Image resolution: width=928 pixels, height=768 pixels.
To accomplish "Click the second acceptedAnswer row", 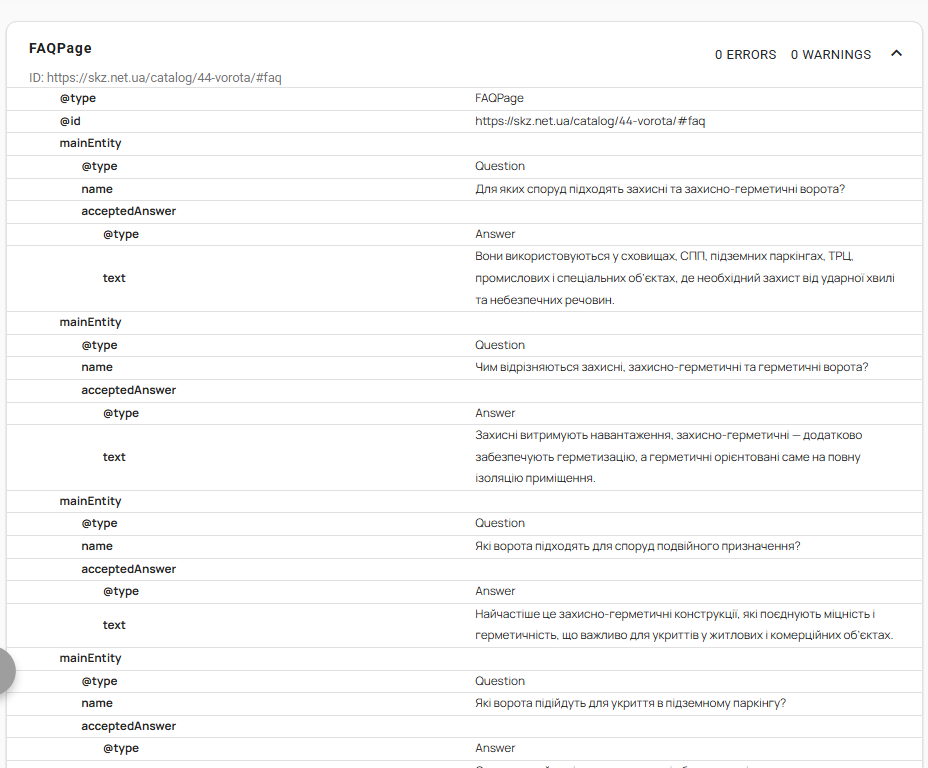I will coord(465,391).
